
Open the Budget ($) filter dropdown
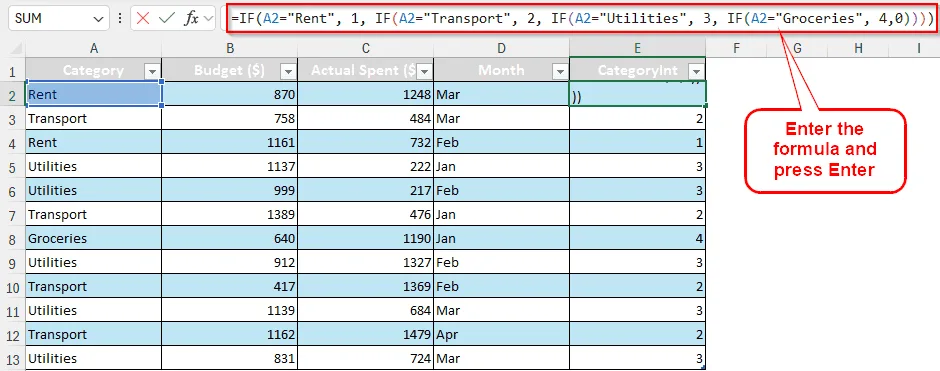(289, 71)
